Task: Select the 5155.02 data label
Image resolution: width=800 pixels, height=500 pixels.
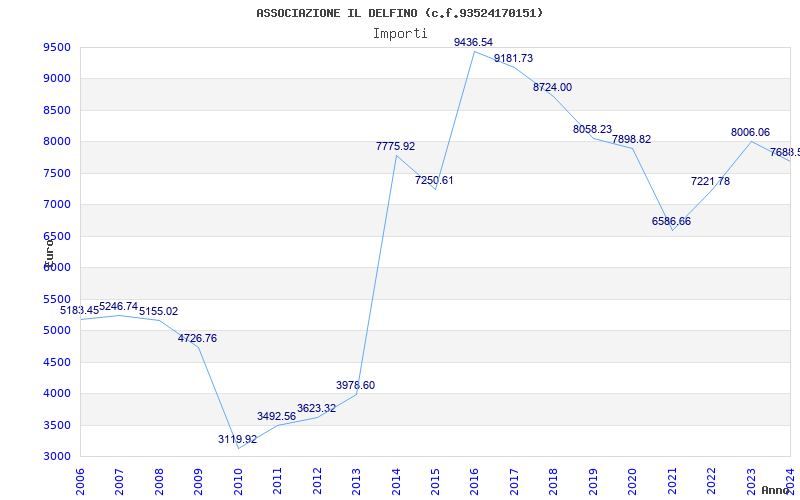Action: coord(159,311)
